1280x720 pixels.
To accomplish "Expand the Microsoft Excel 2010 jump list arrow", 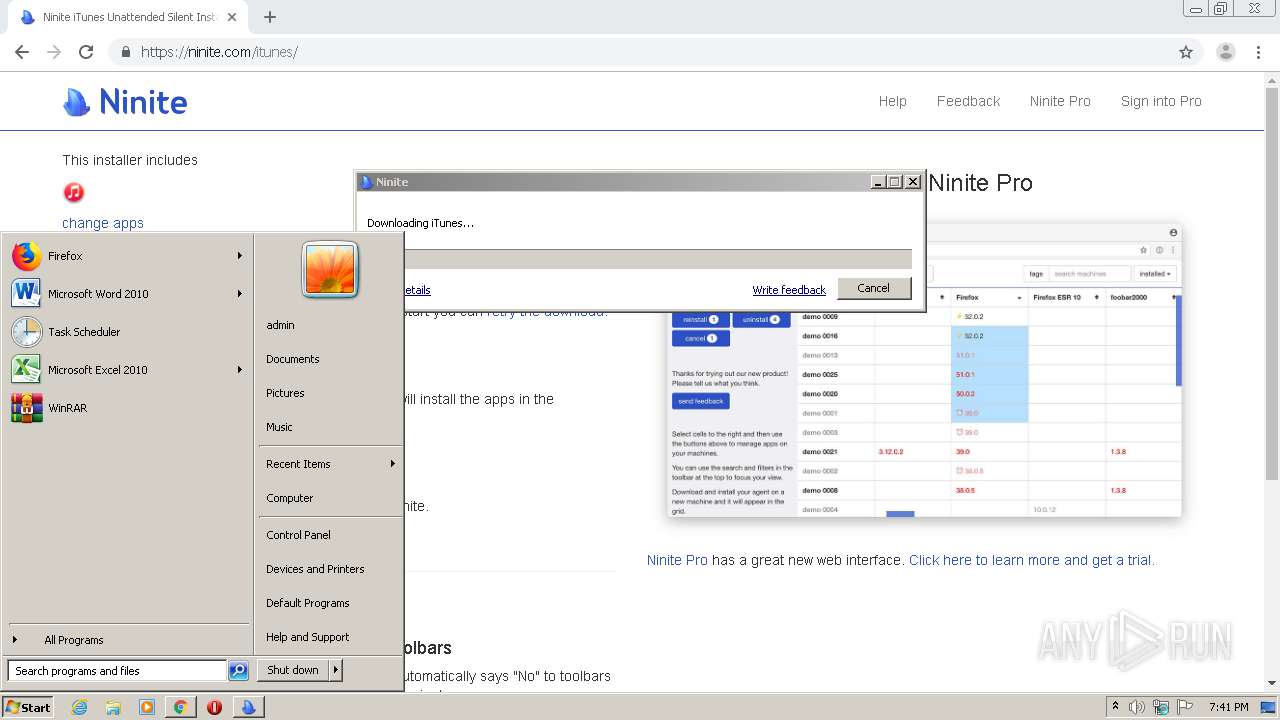I will click(240, 370).
